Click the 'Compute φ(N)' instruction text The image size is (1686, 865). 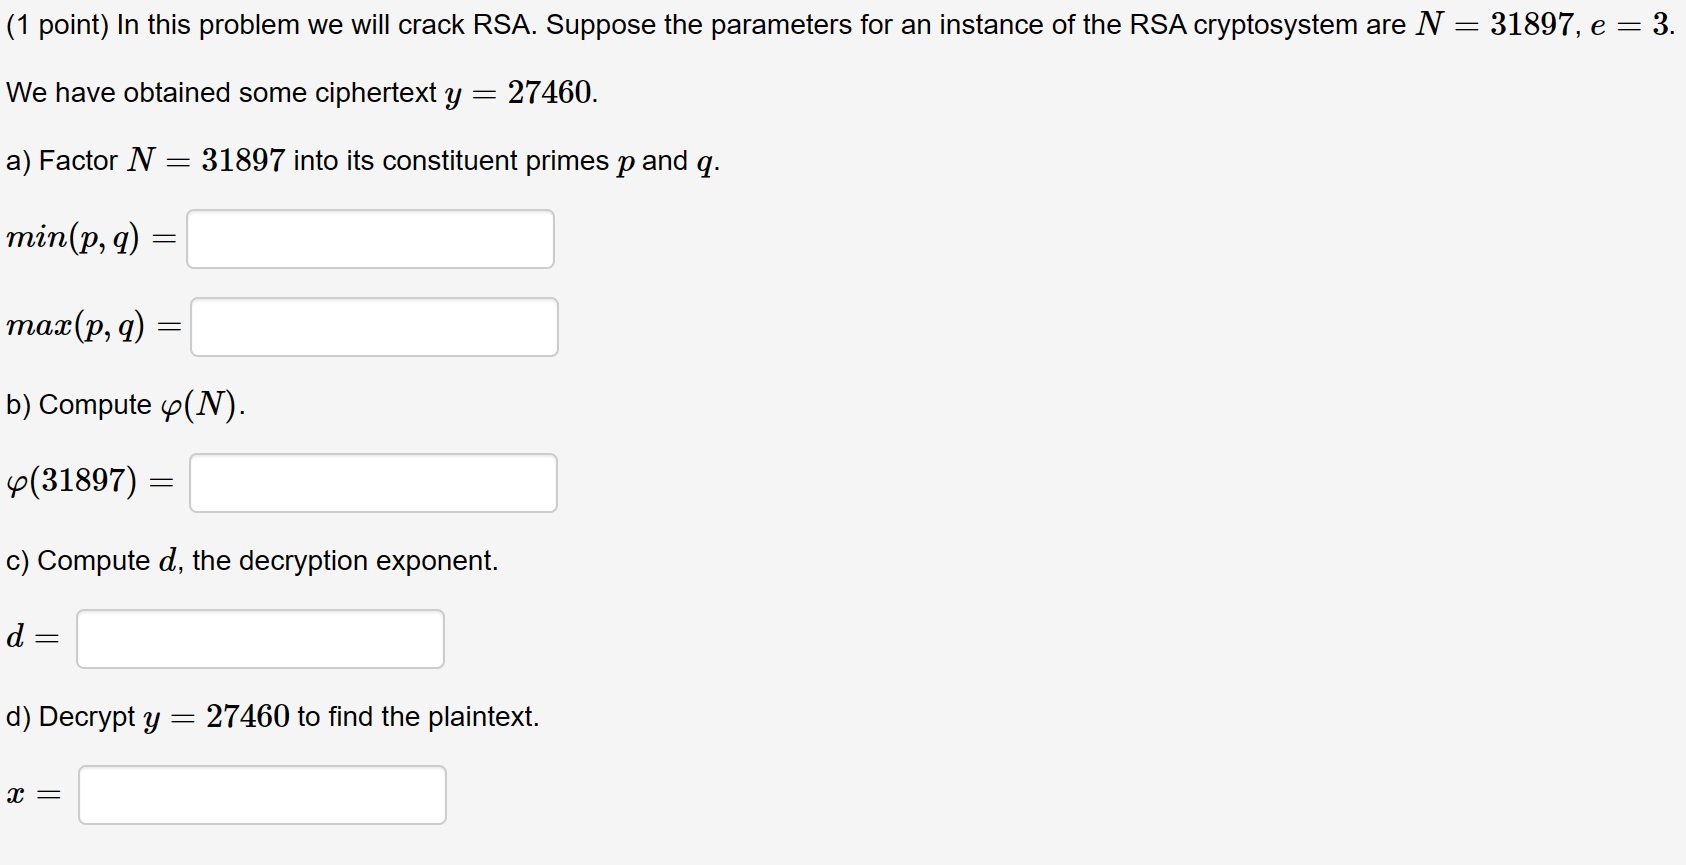[122, 405]
